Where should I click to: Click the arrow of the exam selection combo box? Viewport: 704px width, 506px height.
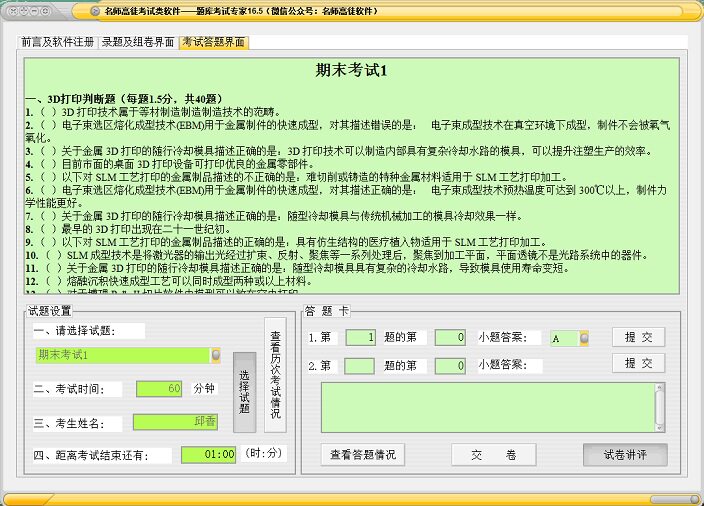[x=216, y=355]
